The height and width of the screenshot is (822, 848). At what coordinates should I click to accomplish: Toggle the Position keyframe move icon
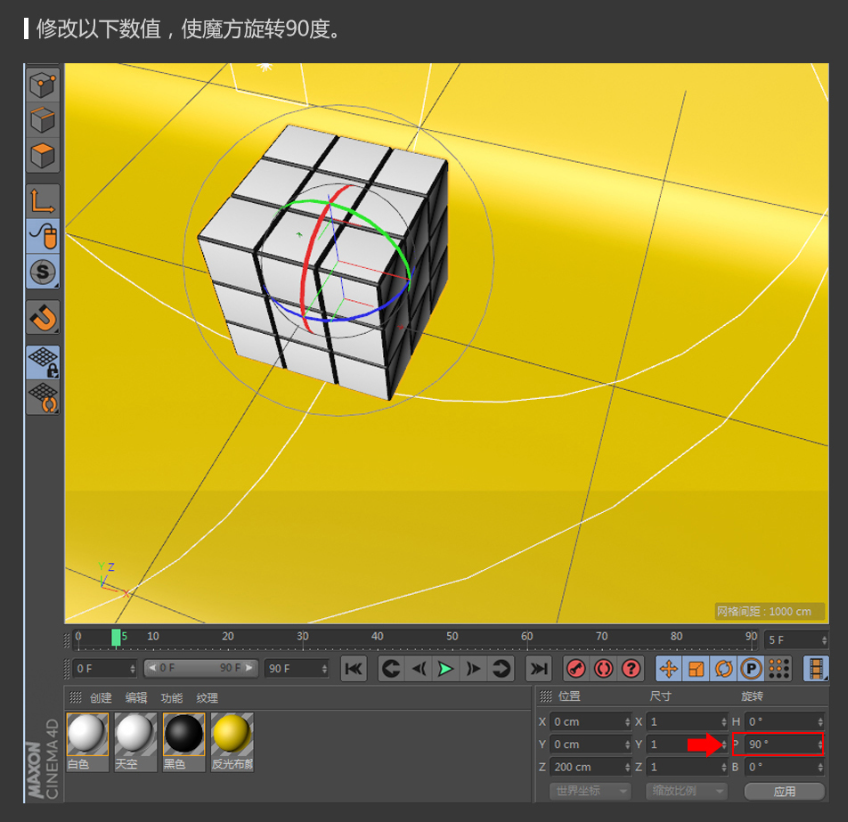(669, 668)
